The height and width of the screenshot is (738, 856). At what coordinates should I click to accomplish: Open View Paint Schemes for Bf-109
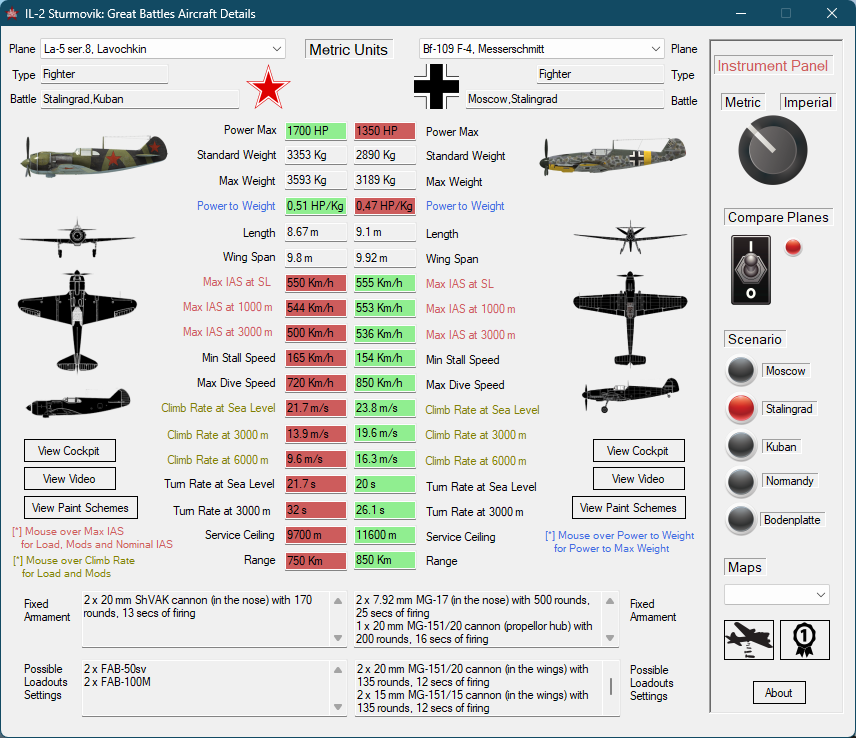pos(628,508)
